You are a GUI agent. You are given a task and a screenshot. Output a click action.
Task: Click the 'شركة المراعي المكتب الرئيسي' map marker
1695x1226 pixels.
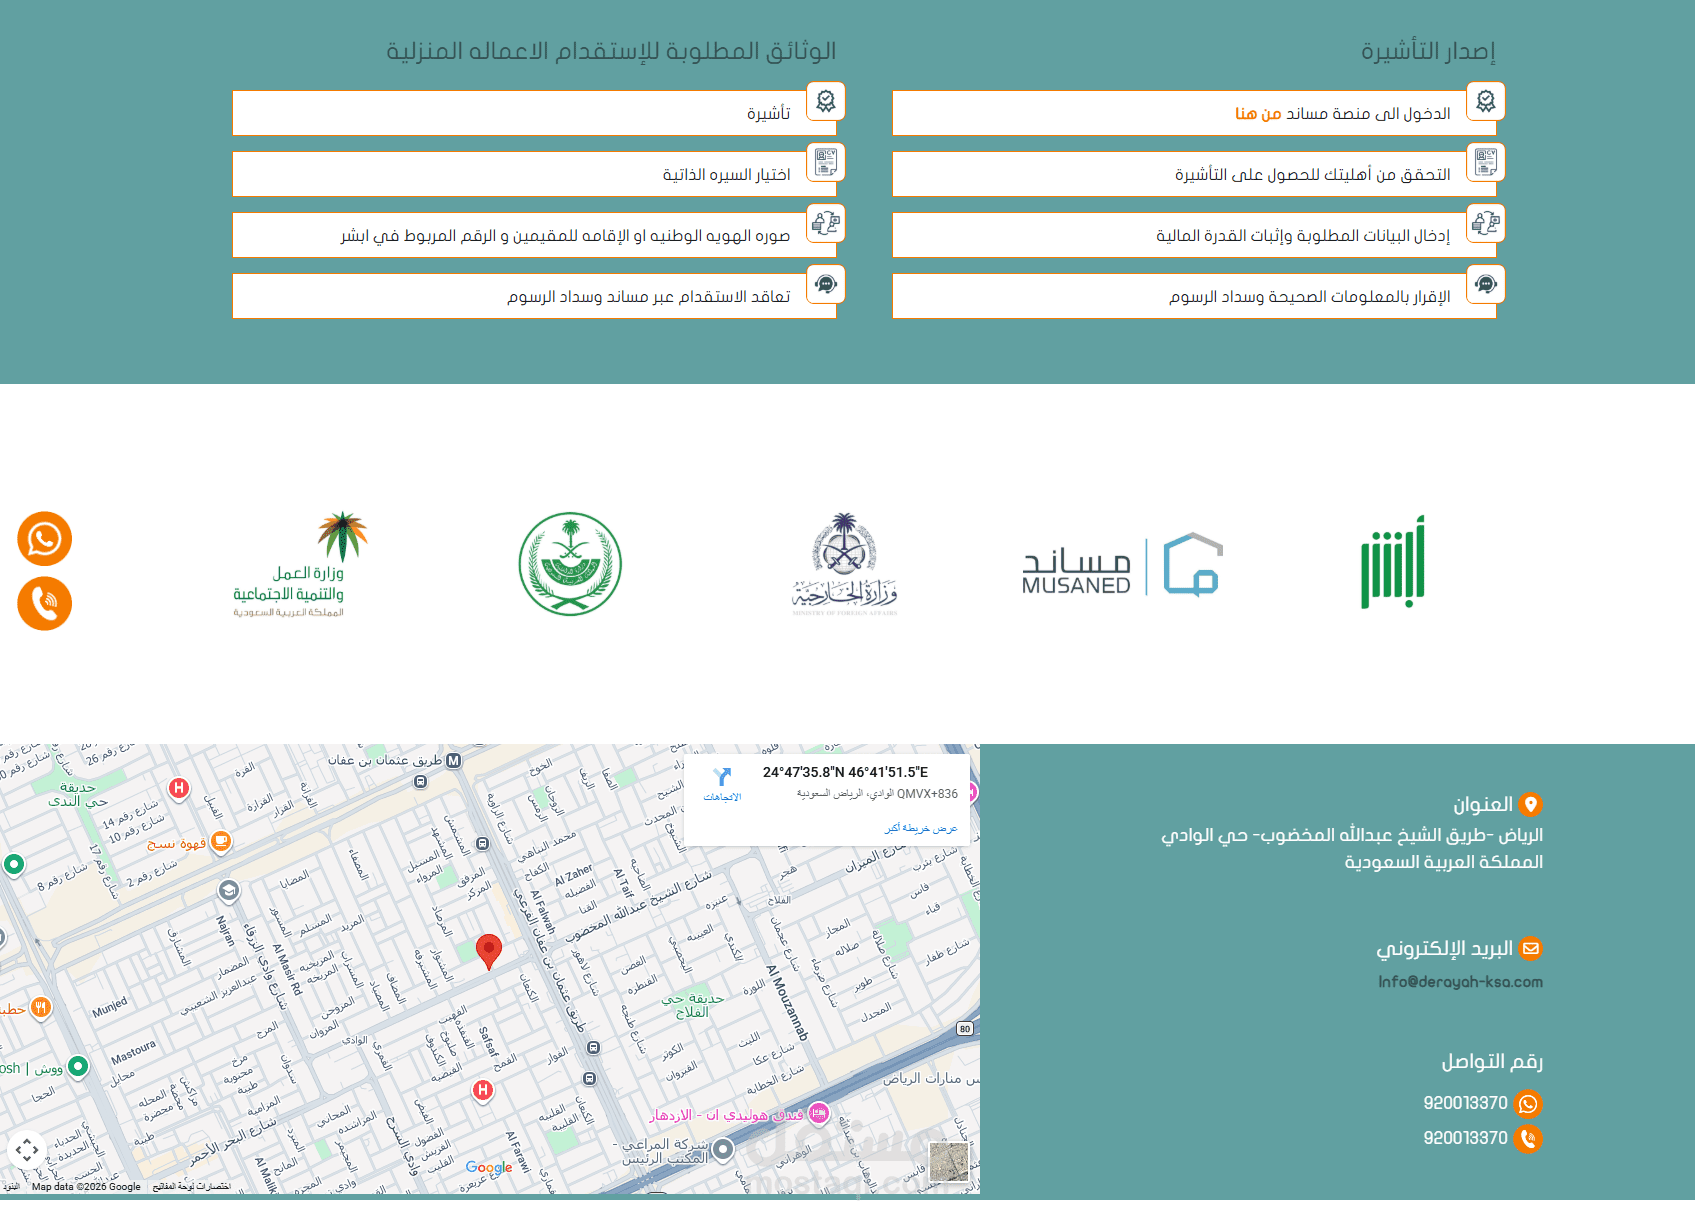point(722,1150)
